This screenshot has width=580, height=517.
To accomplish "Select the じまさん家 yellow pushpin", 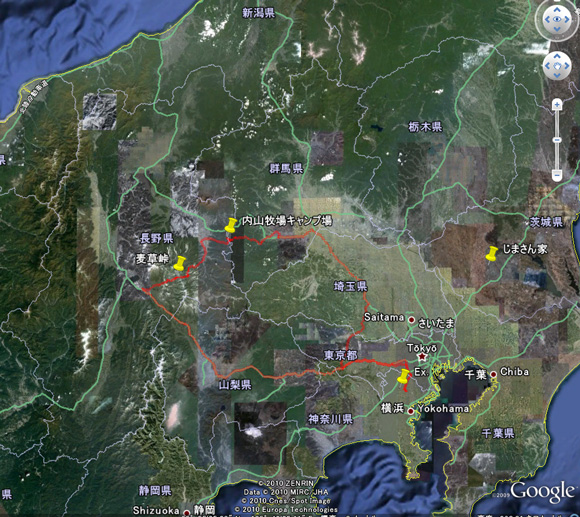I will [492, 254].
